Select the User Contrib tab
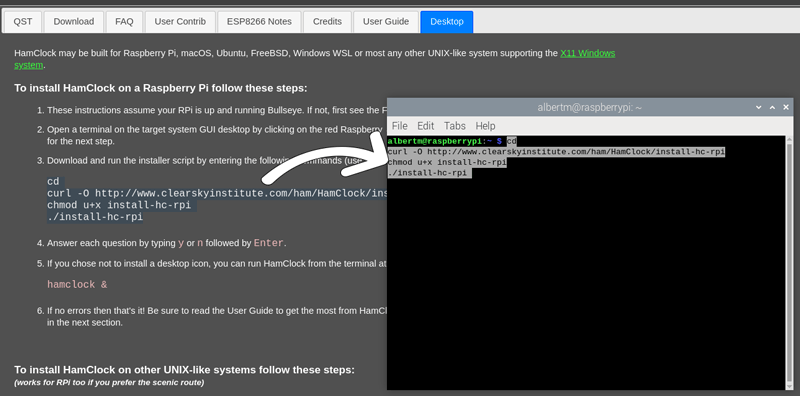800x396 pixels. tap(180, 21)
